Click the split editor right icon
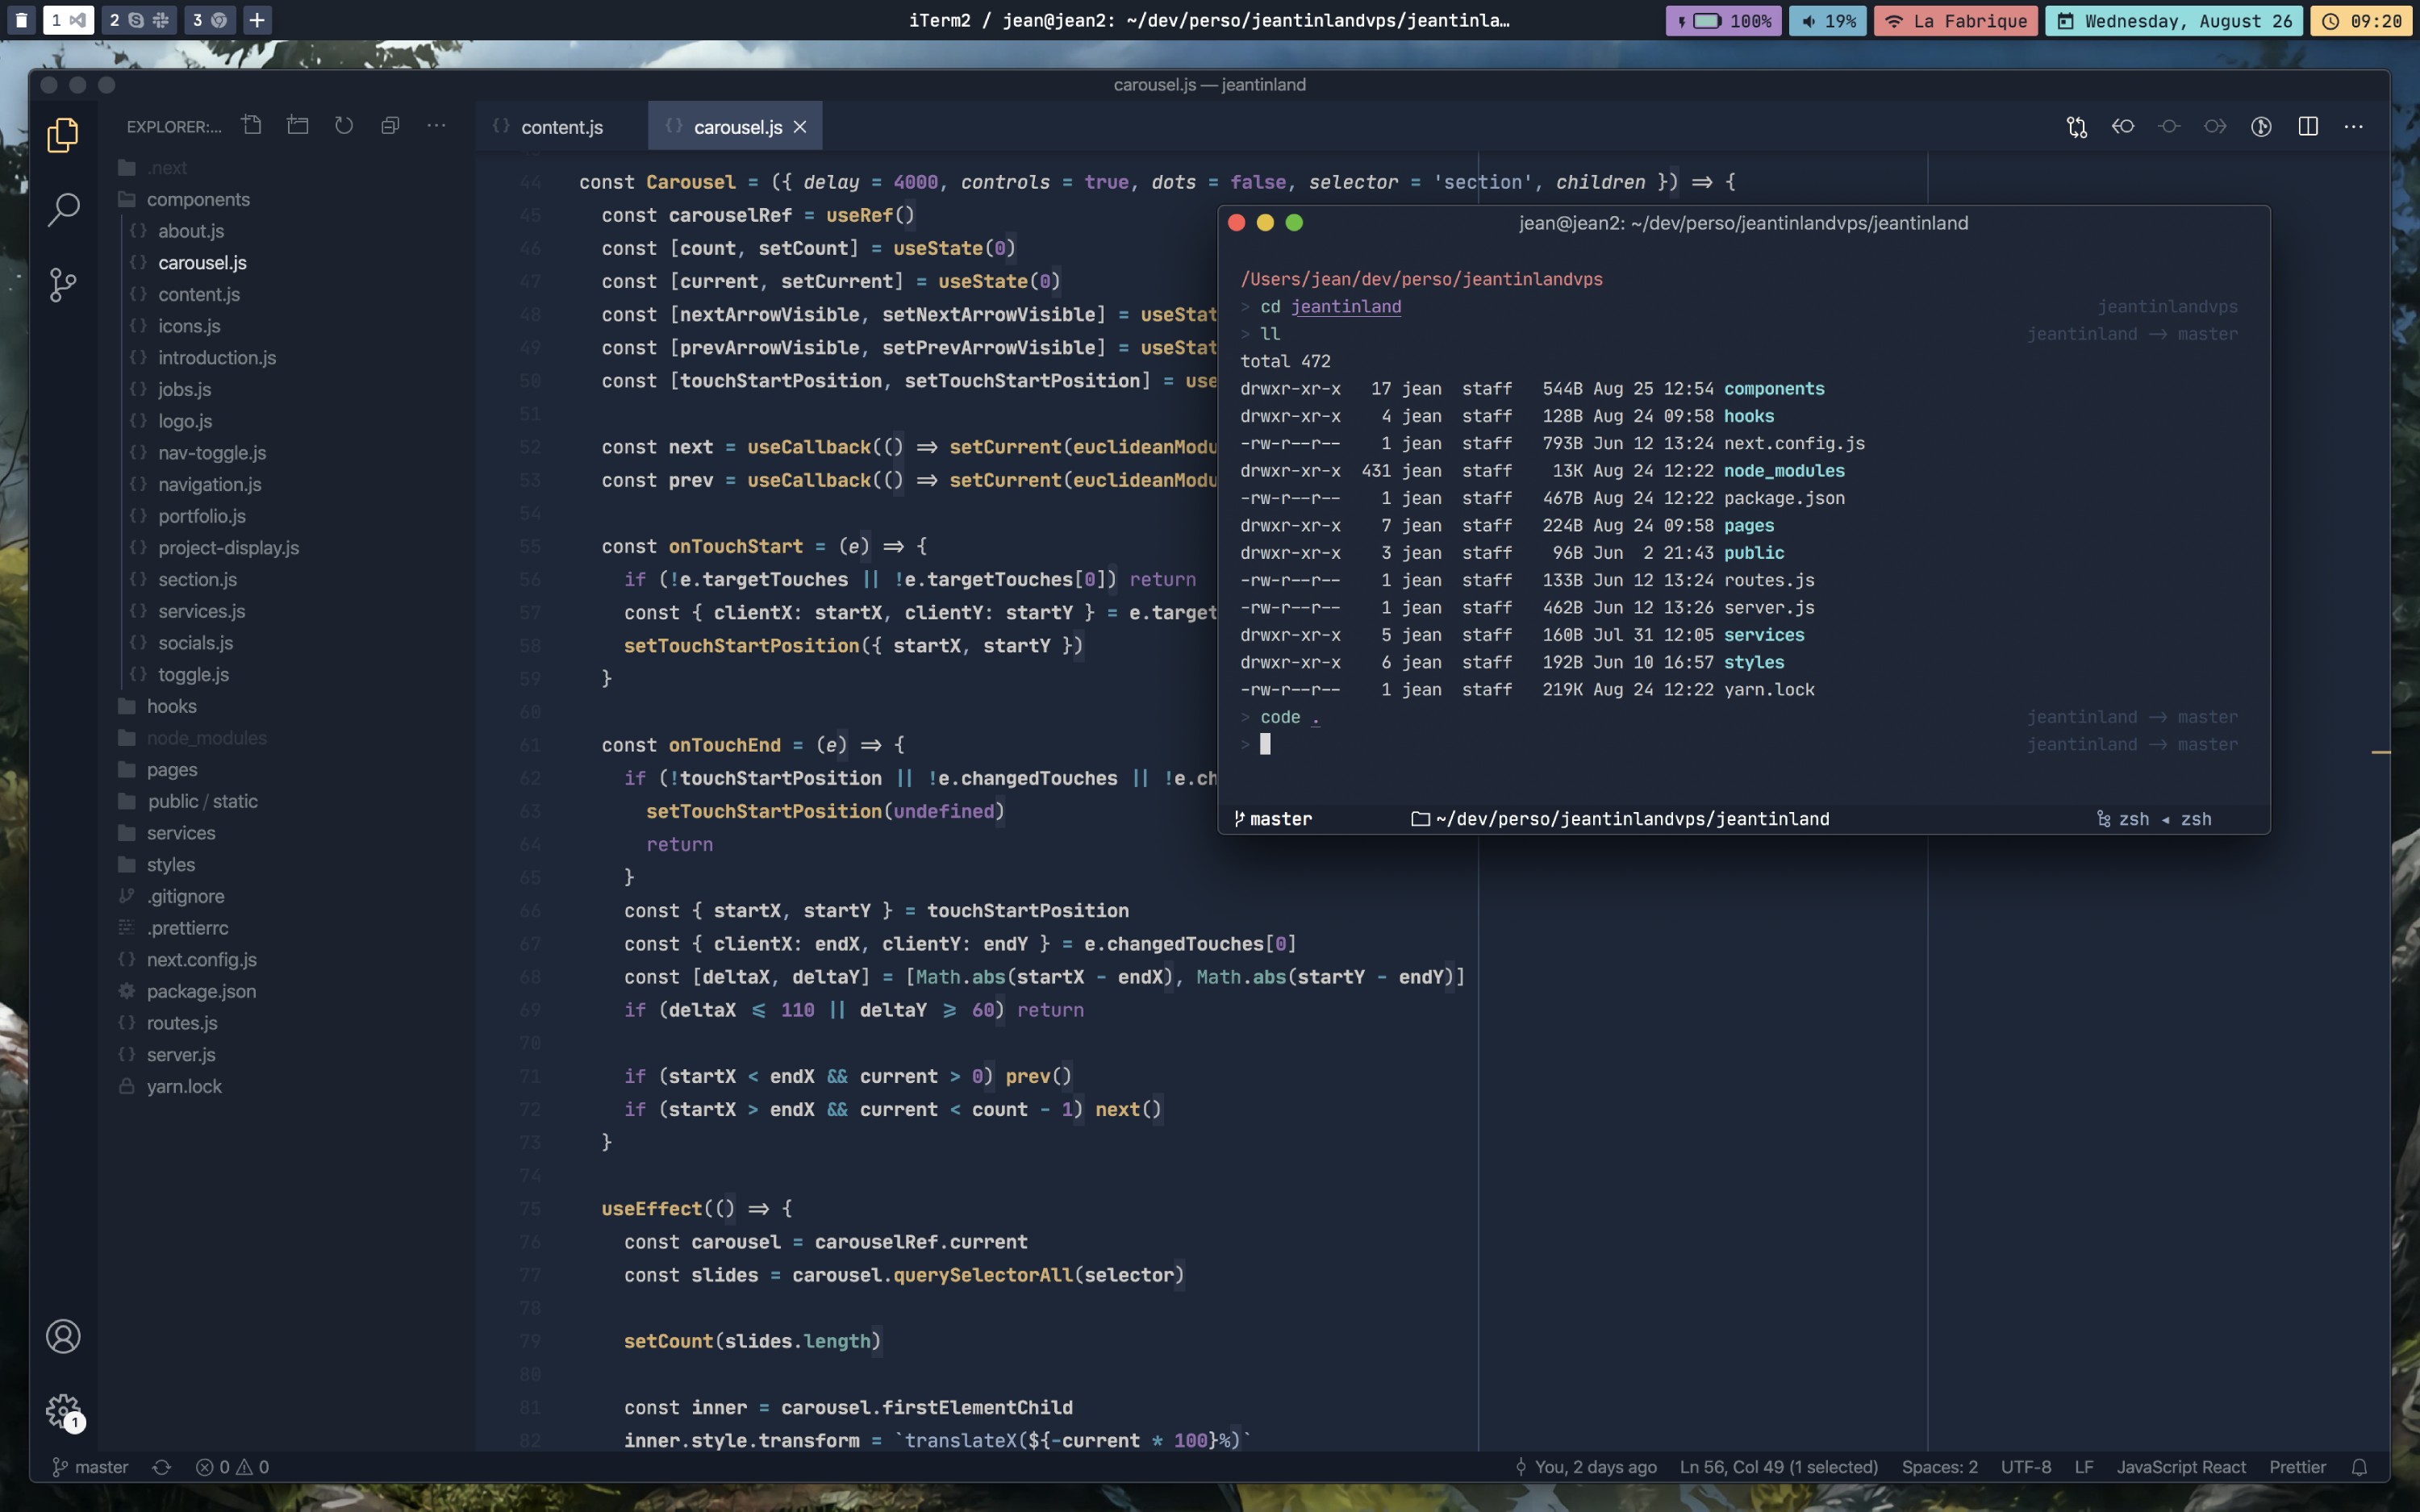Image resolution: width=2420 pixels, height=1512 pixels. coord(2308,126)
